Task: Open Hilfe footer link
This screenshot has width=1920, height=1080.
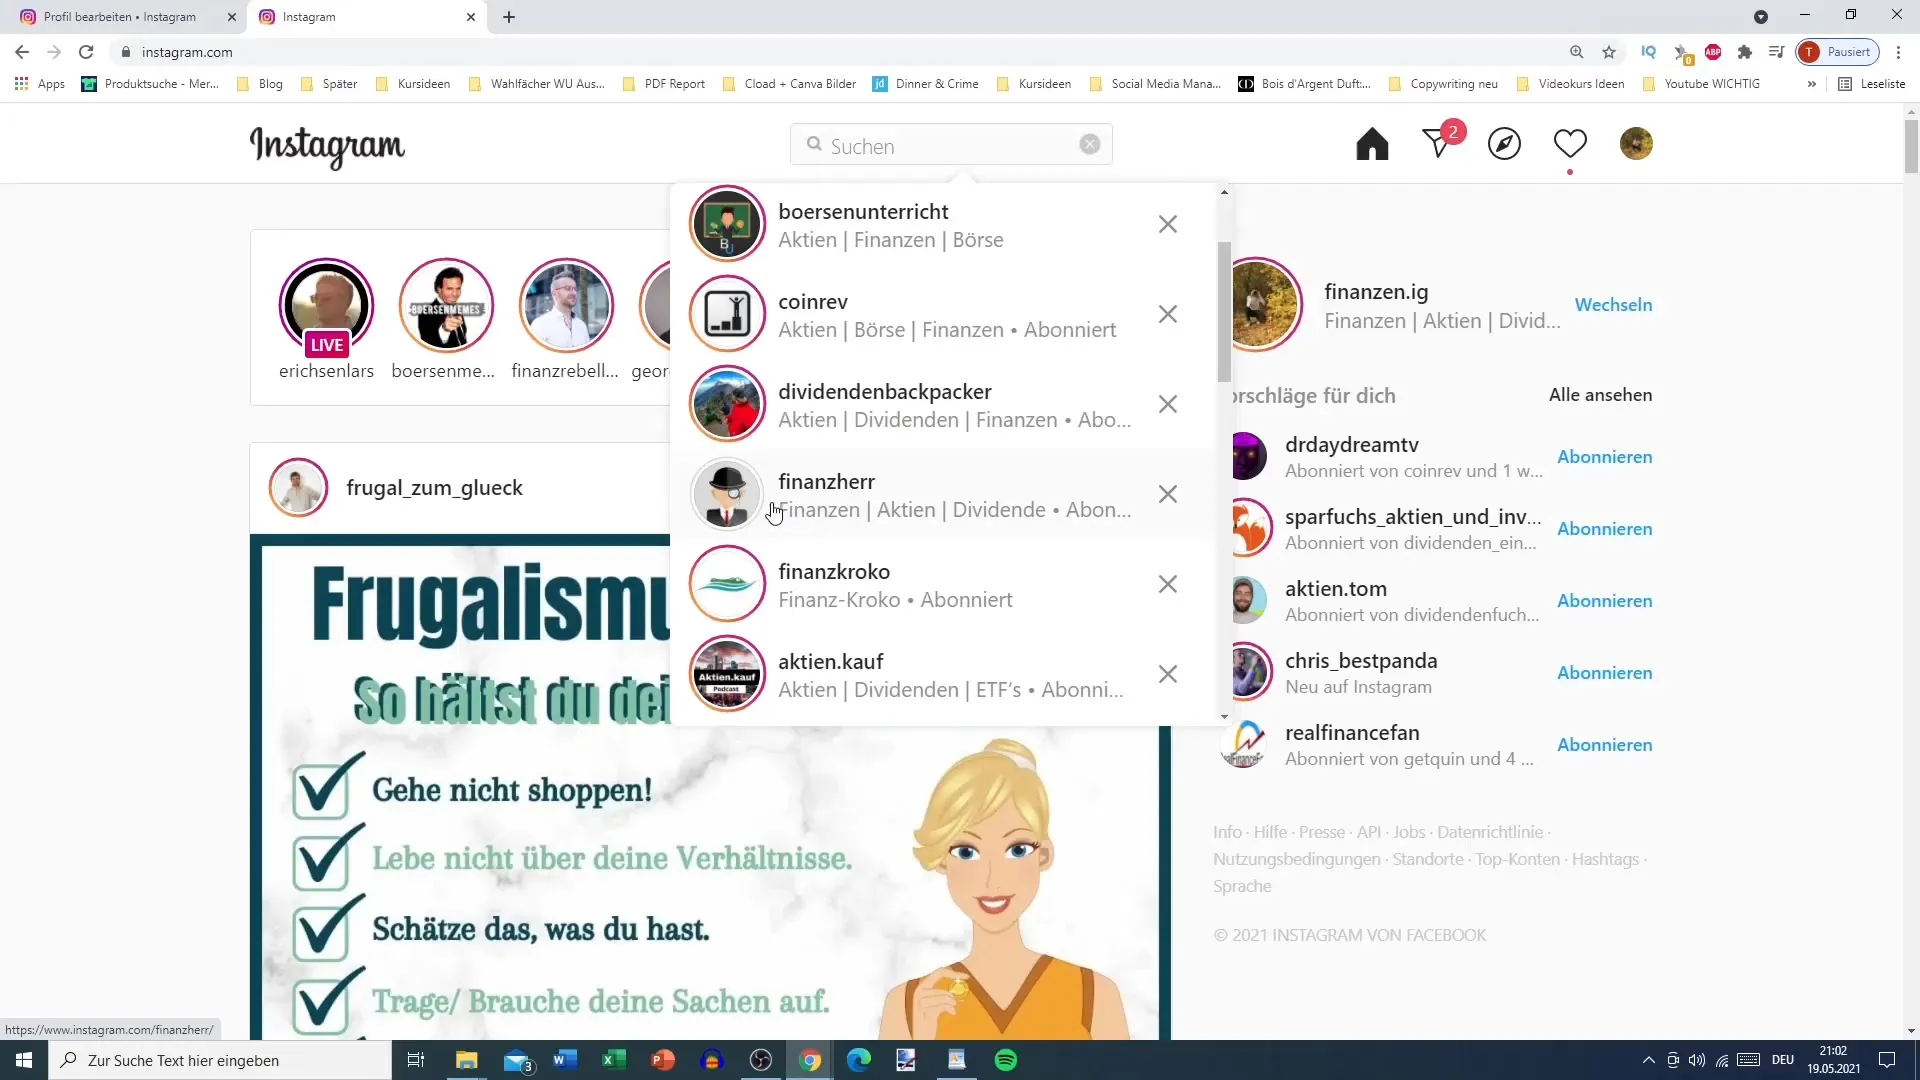Action: (x=1270, y=832)
